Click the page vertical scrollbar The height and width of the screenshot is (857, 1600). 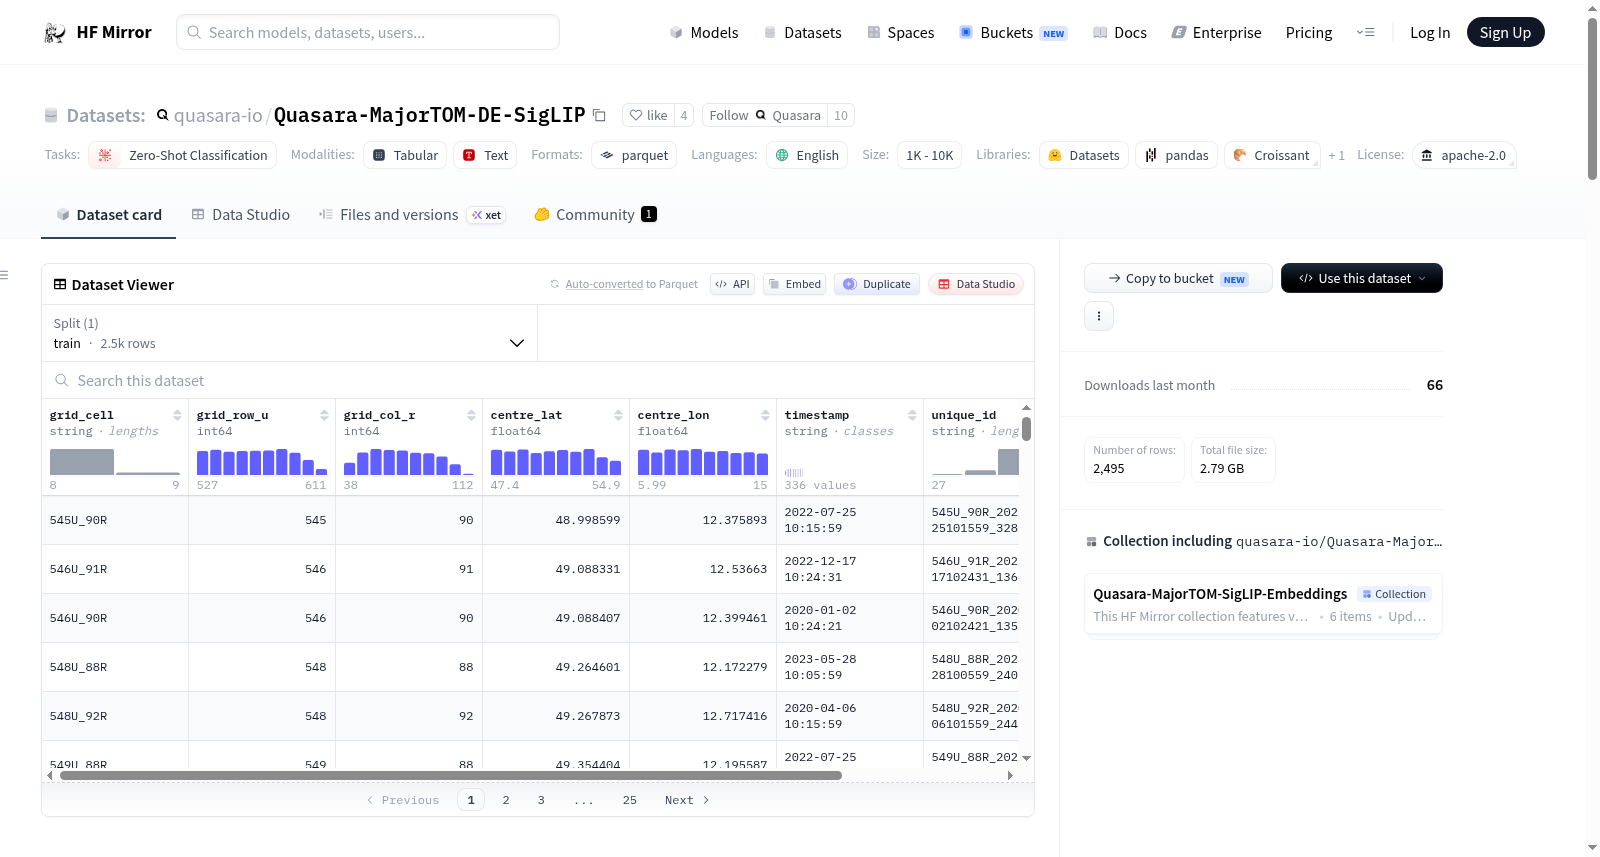(x=1593, y=98)
